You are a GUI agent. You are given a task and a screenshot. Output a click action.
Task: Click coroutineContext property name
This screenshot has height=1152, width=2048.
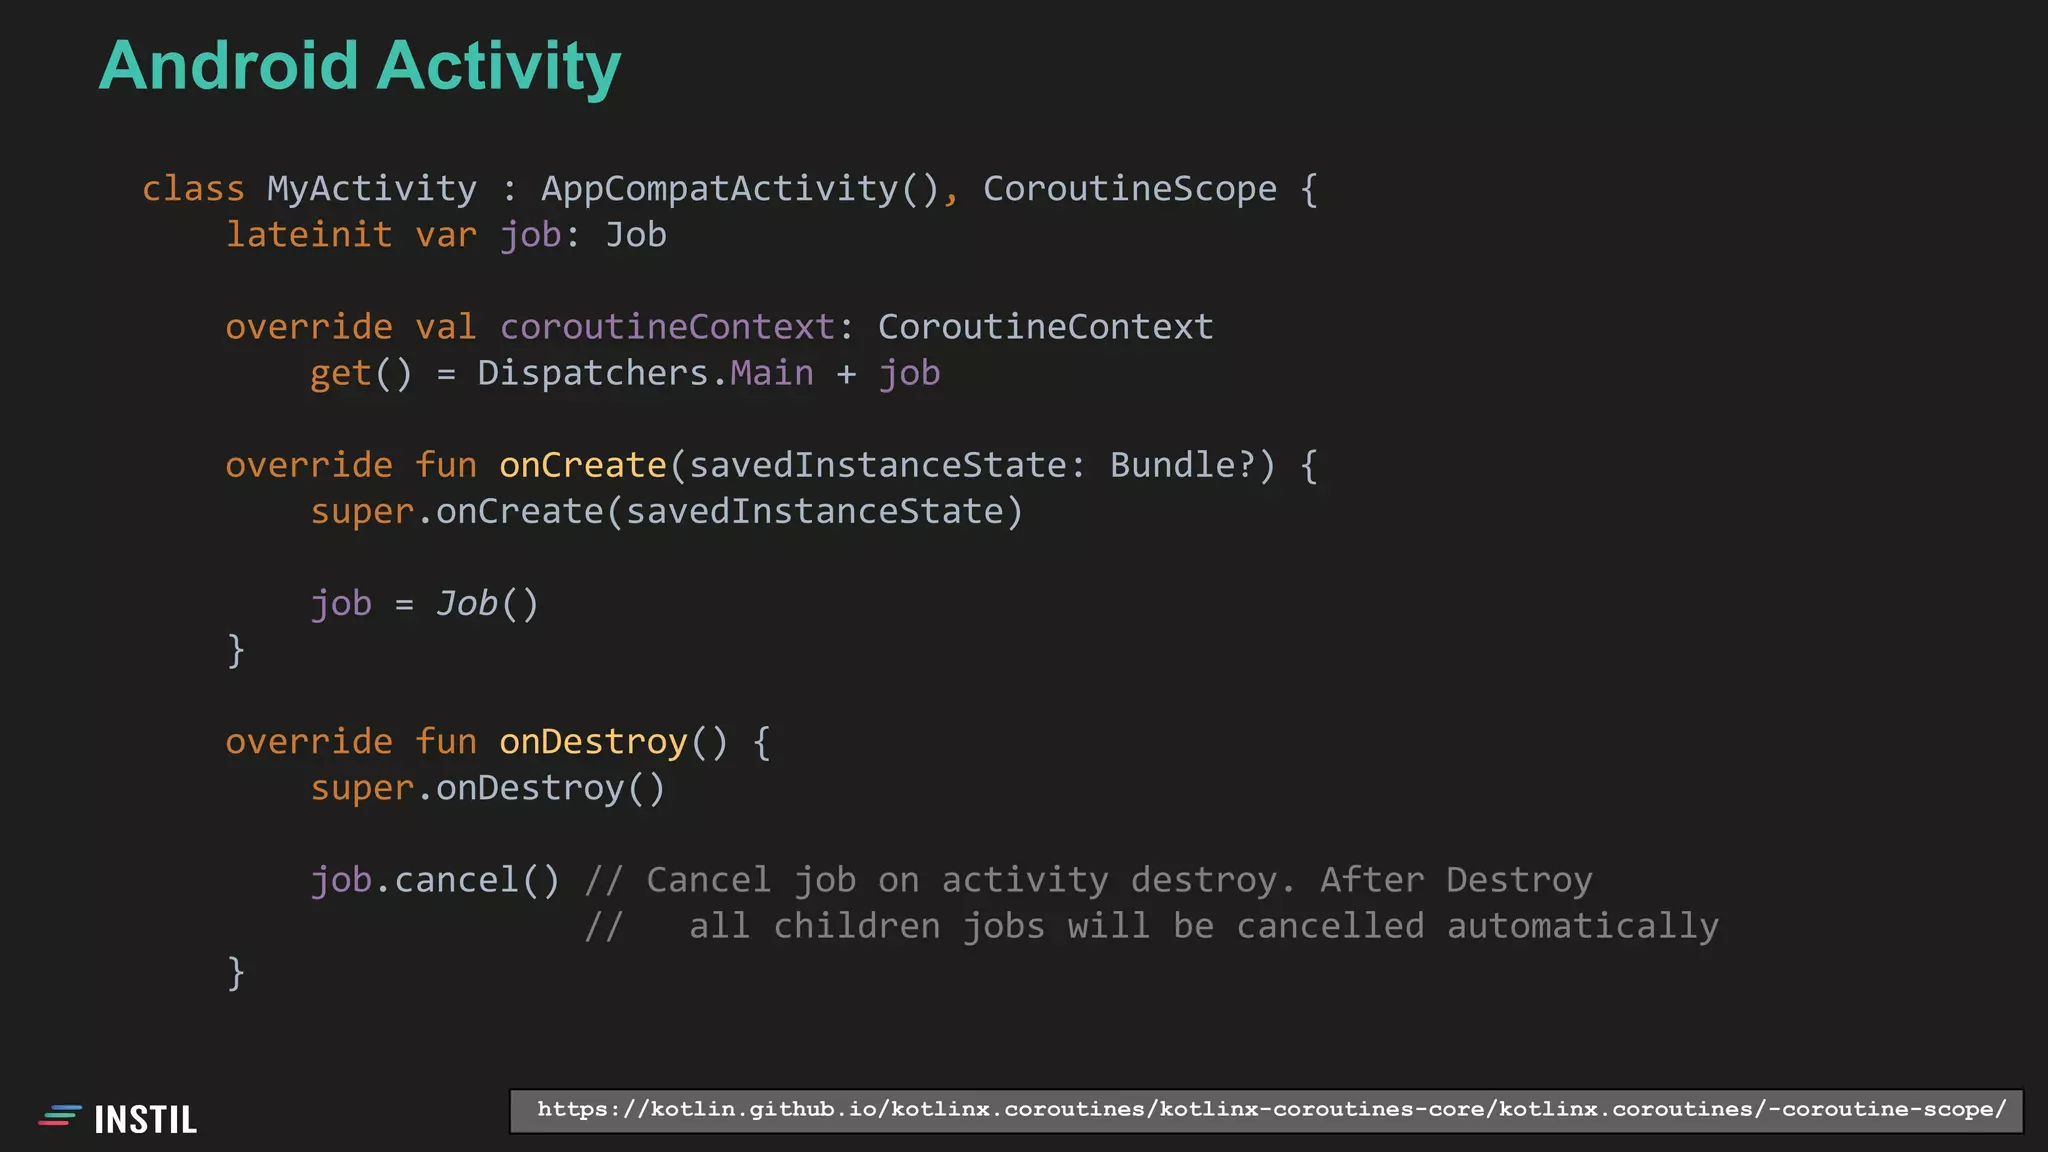pyautogui.click(x=667, y=327)
